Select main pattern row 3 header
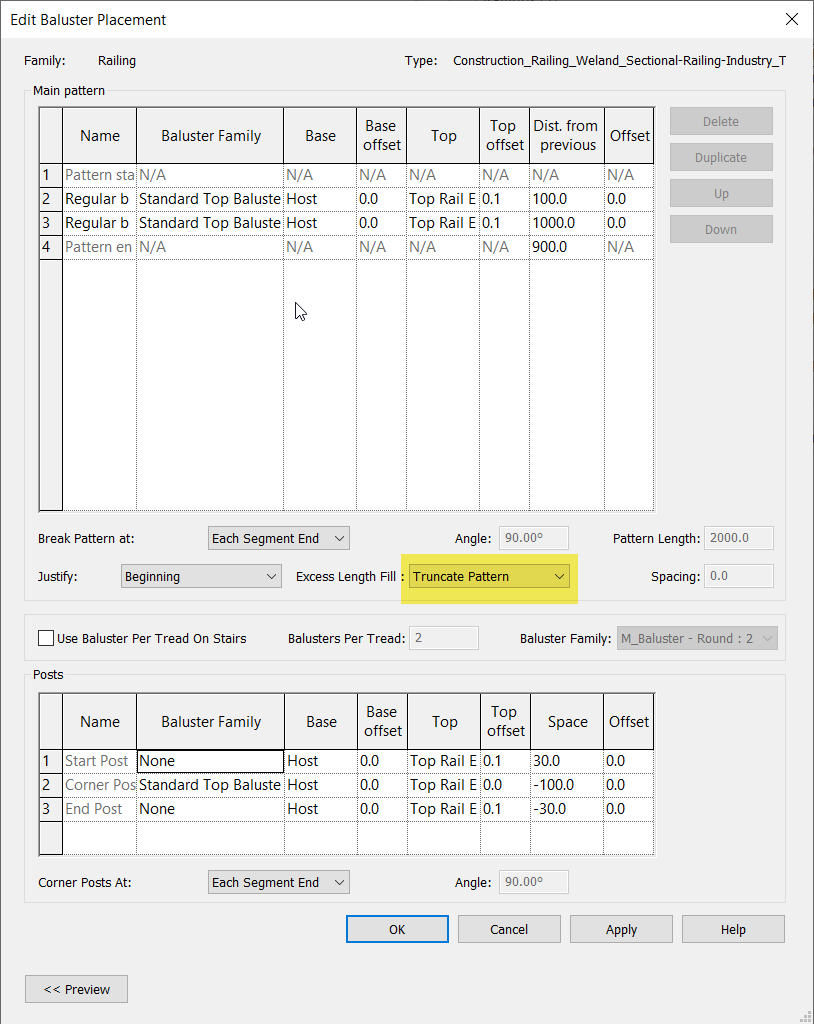 [51, 223]
